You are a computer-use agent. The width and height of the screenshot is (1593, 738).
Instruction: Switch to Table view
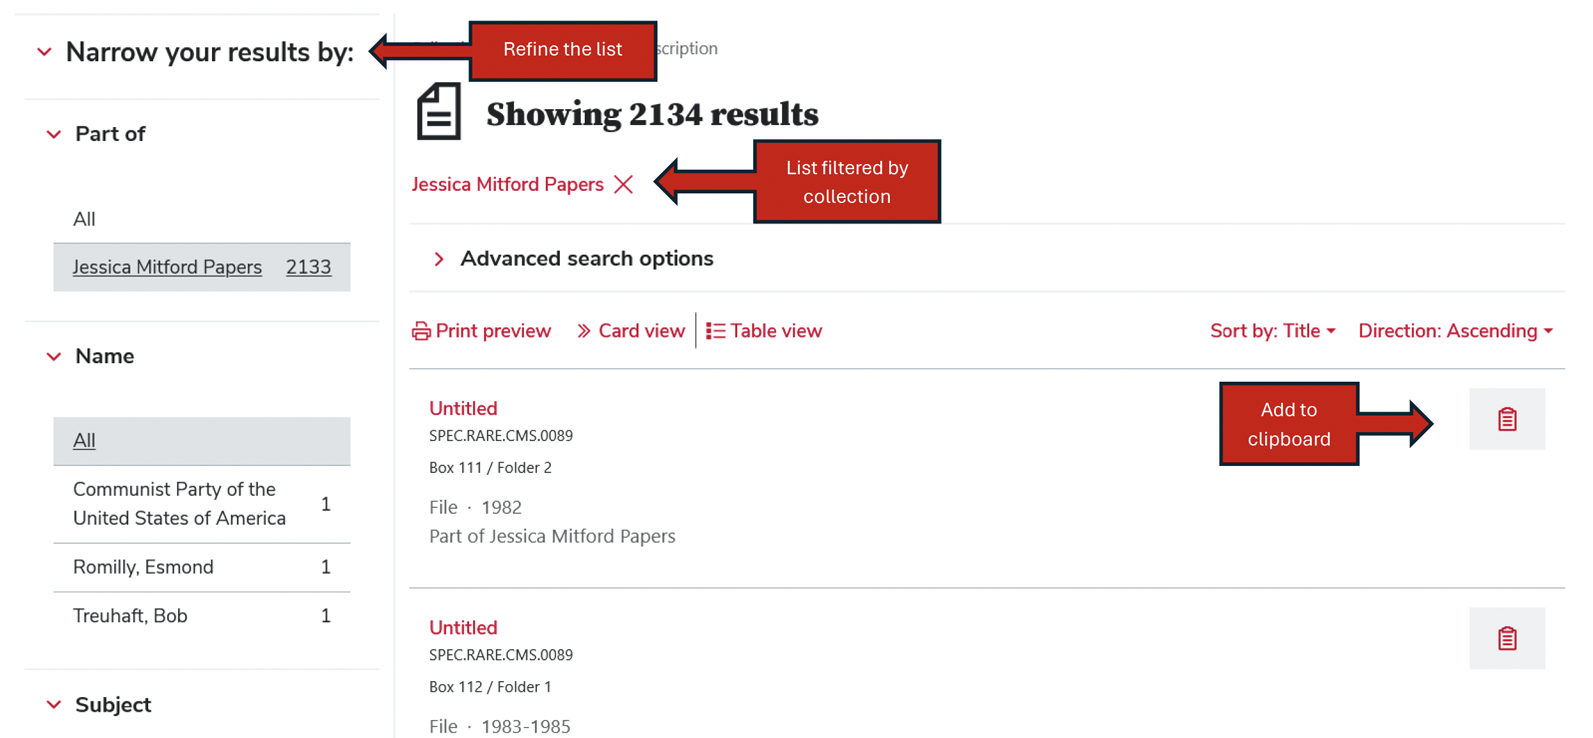[764, 331]
